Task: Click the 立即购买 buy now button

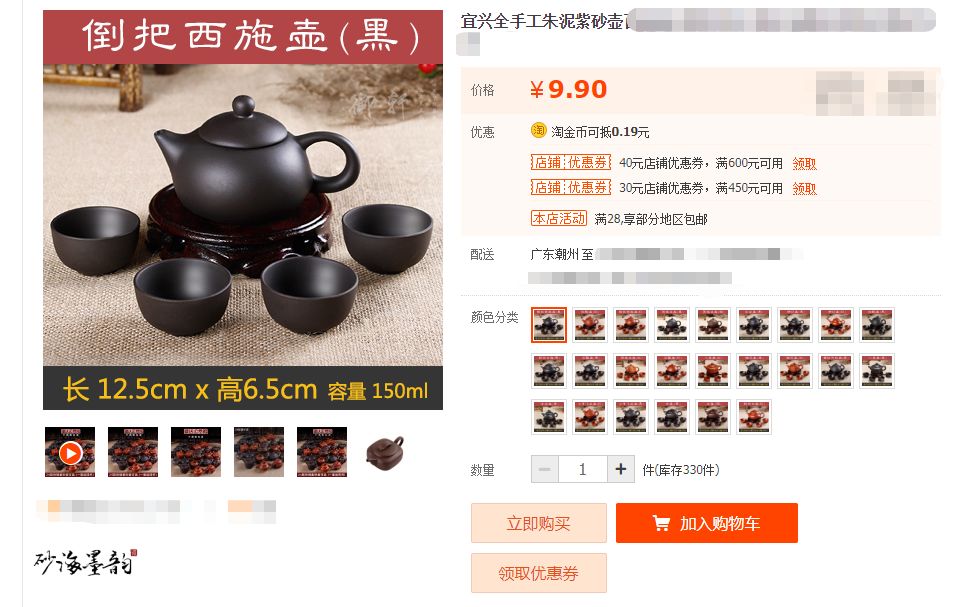Action: (x=538, y=523)
